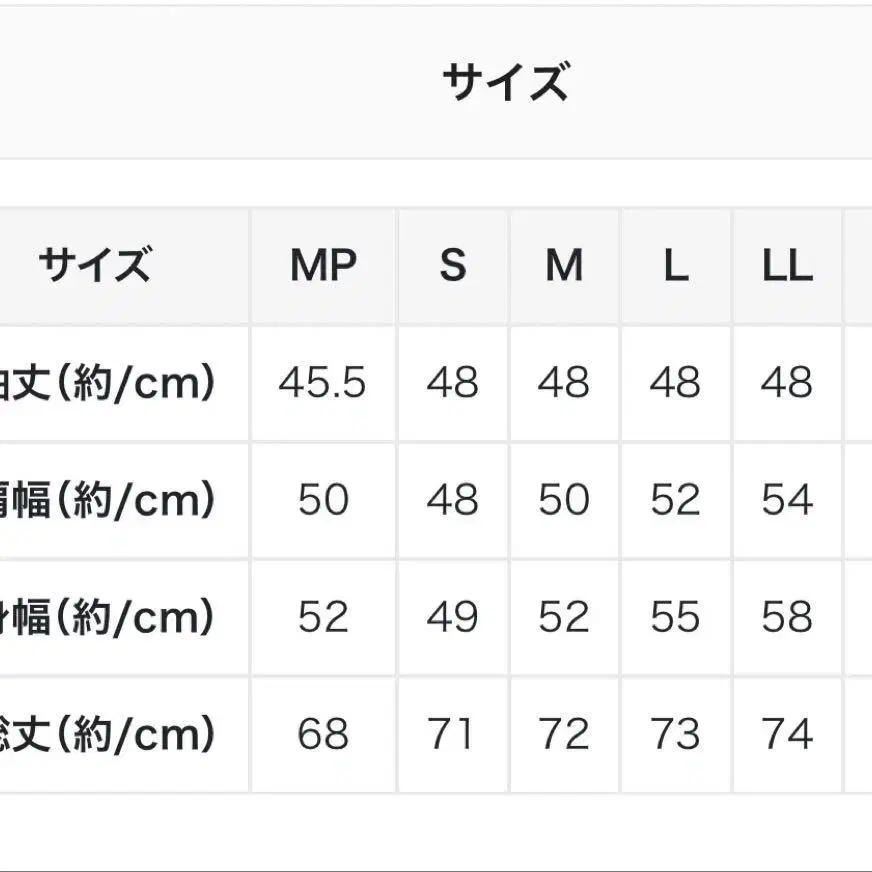This screenshot has height=872, width=872.
Task: Select the S column header
Action: [x=453, y=266]
